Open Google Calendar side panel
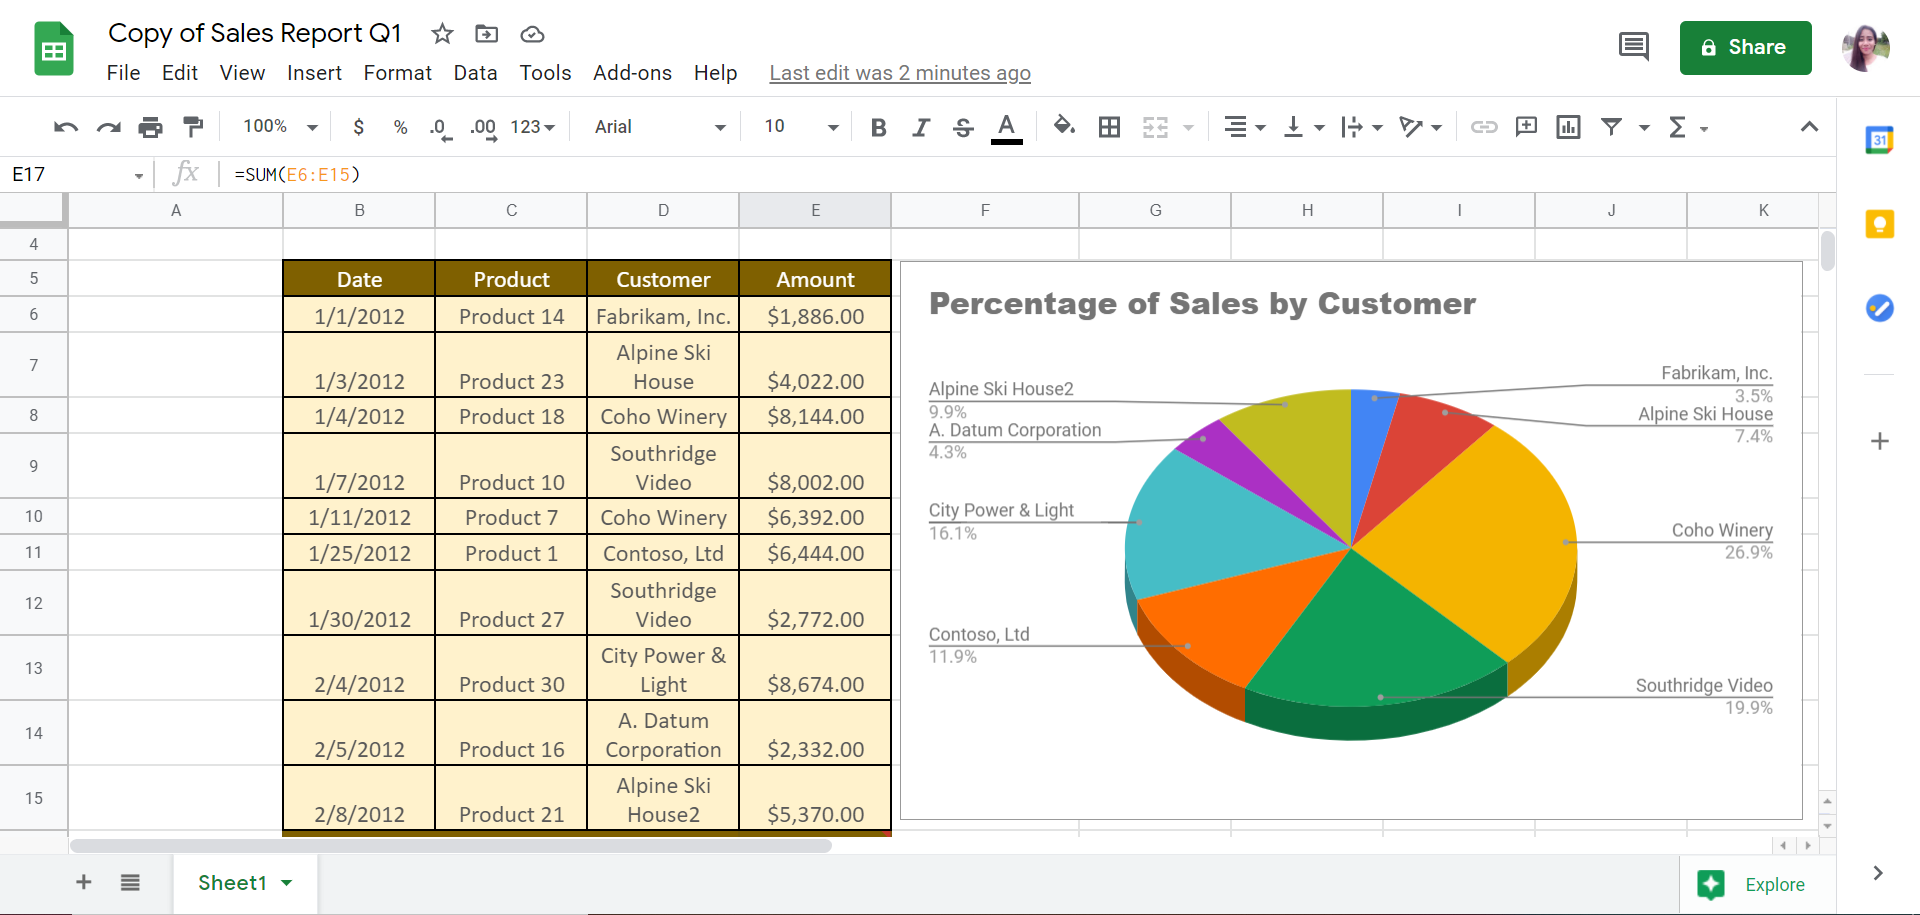1920x915 pixels. (x=1880, y=140)
